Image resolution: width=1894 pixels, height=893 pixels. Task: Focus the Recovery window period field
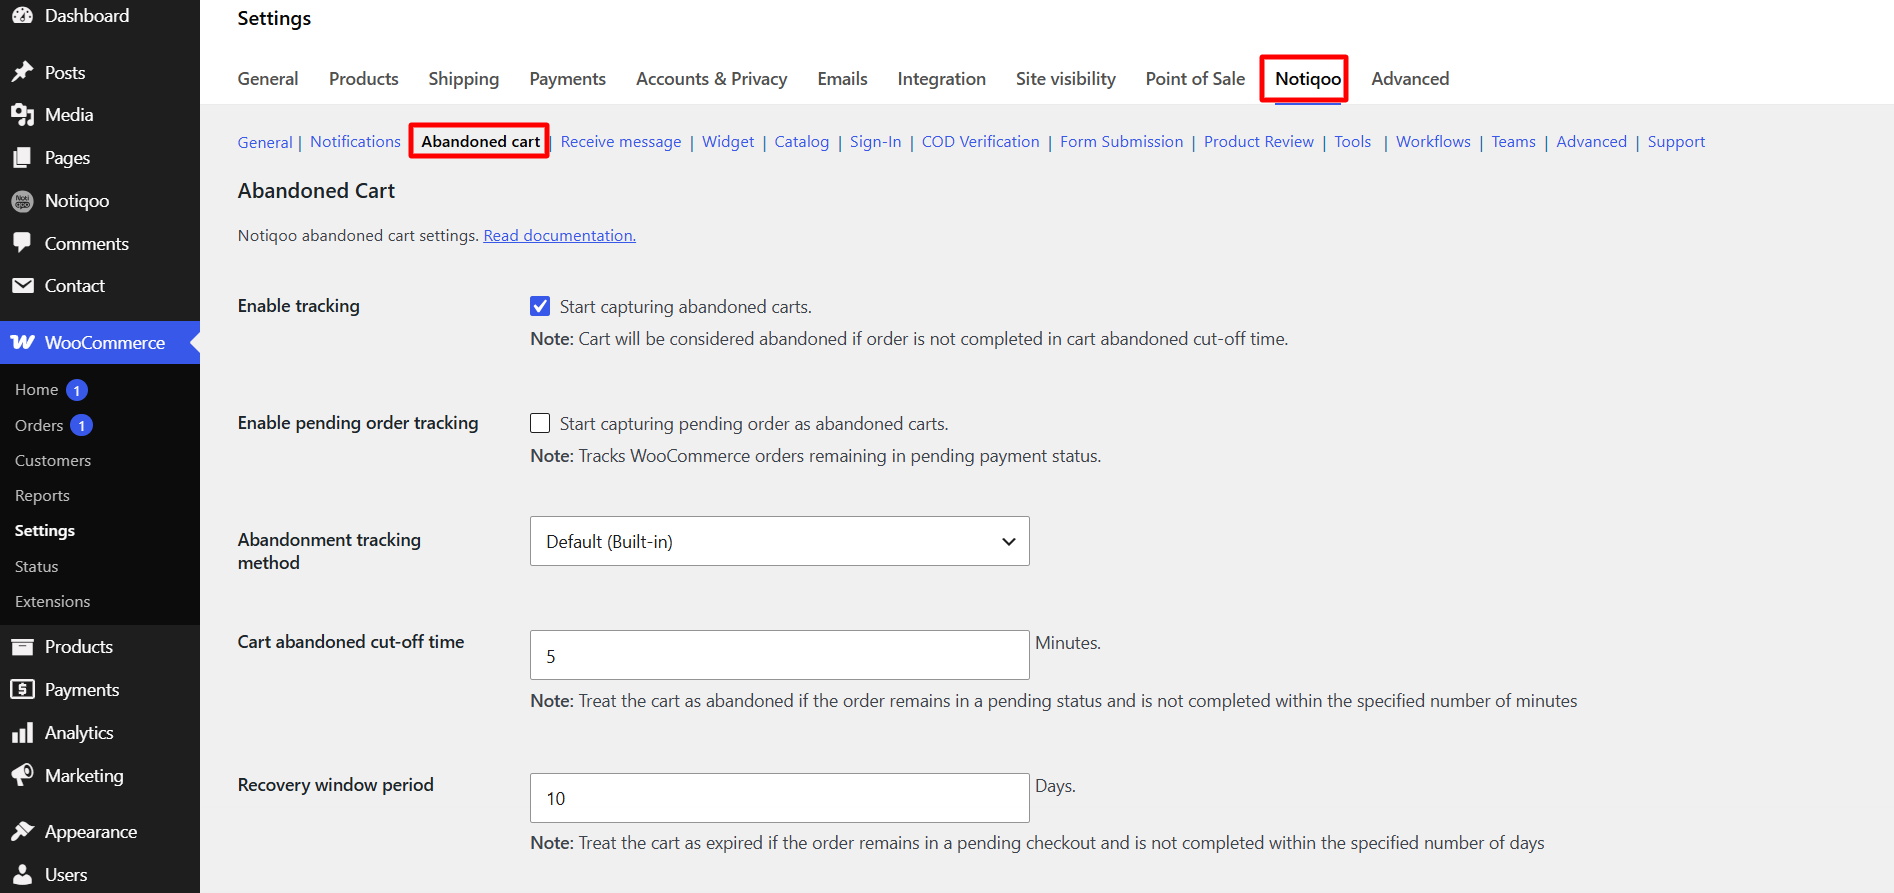(779, 798)
